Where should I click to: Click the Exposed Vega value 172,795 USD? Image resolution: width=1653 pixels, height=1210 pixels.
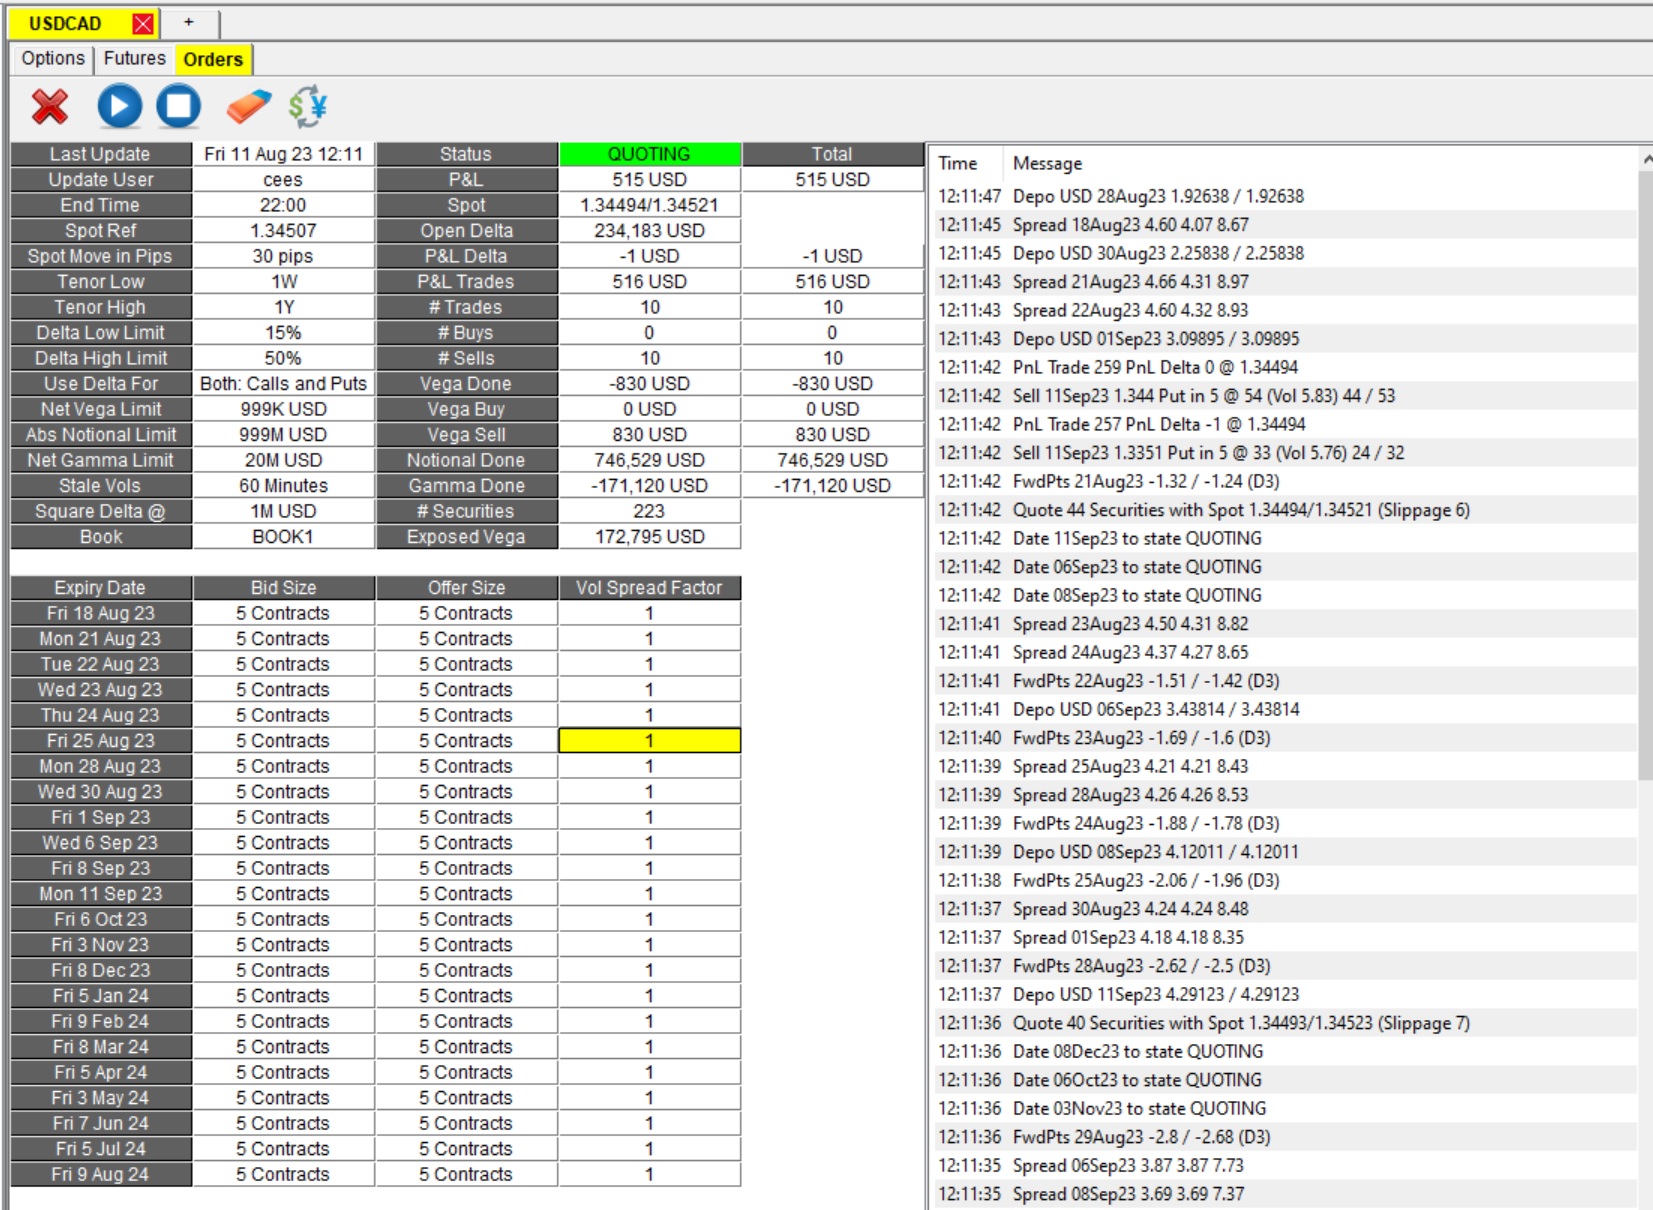pyautogui.click(x=650, y=536)
